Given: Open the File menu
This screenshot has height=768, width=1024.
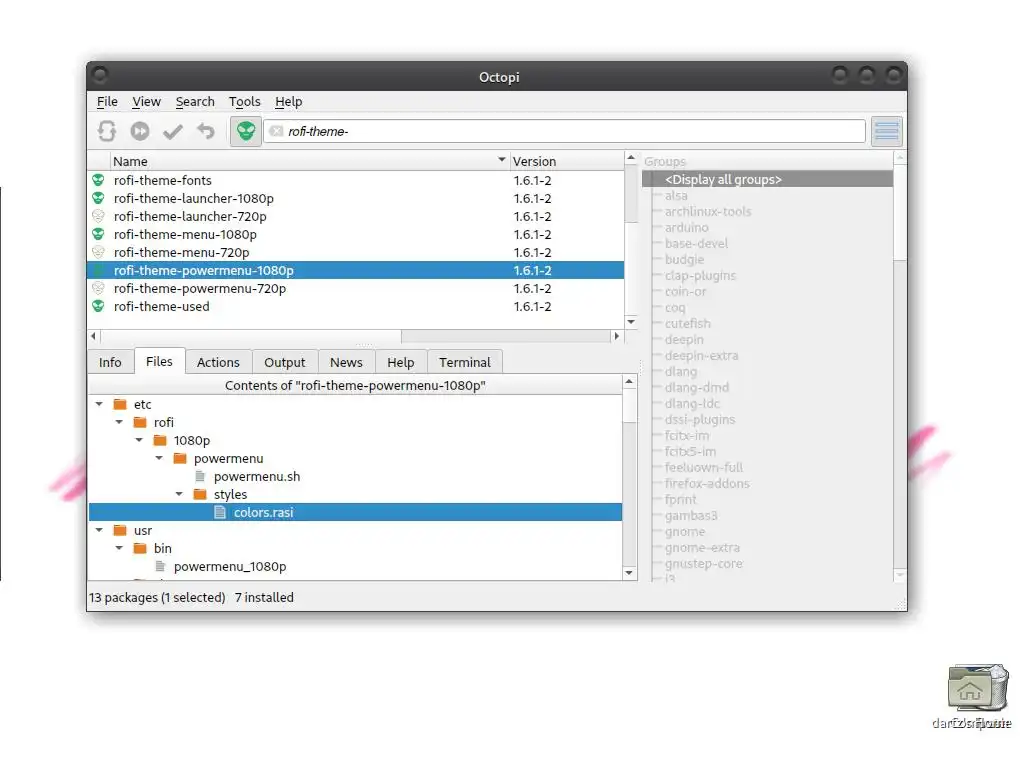Looking at the screenshot, I should pos(107,101).
